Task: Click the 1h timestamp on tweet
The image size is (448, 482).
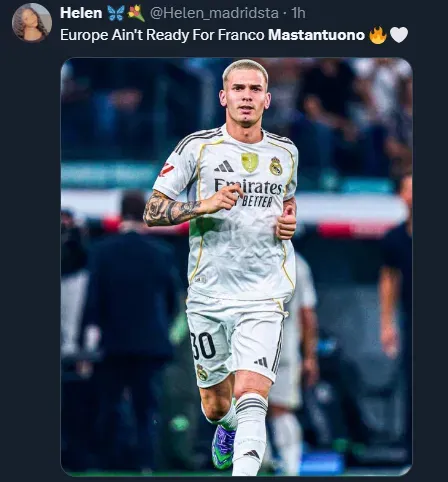Action: coord(298,13)
